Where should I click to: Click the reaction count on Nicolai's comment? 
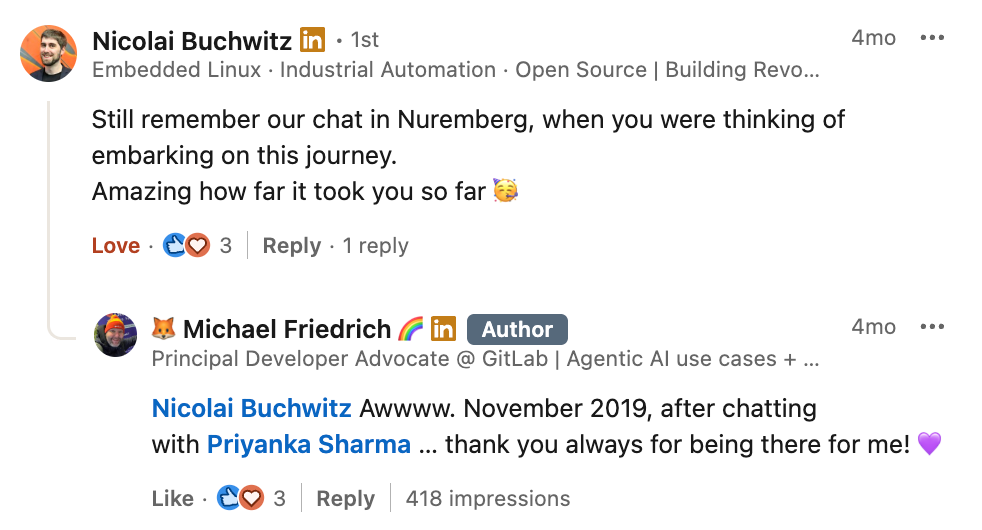tap(226, 246)
